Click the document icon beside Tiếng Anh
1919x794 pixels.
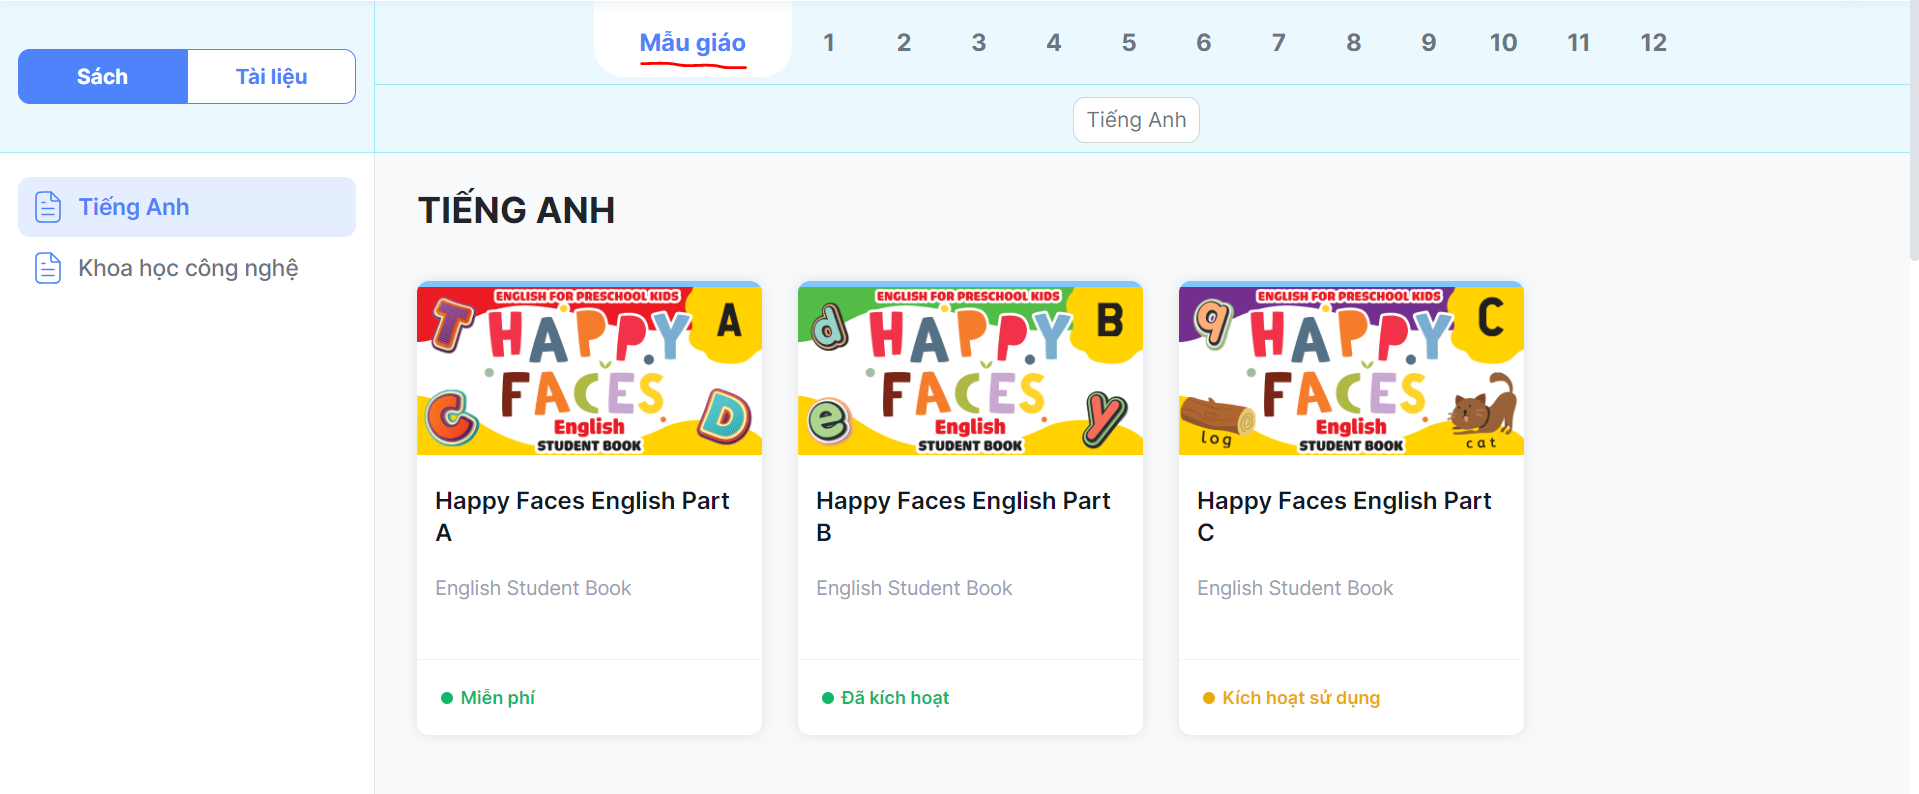pos(48,207)
